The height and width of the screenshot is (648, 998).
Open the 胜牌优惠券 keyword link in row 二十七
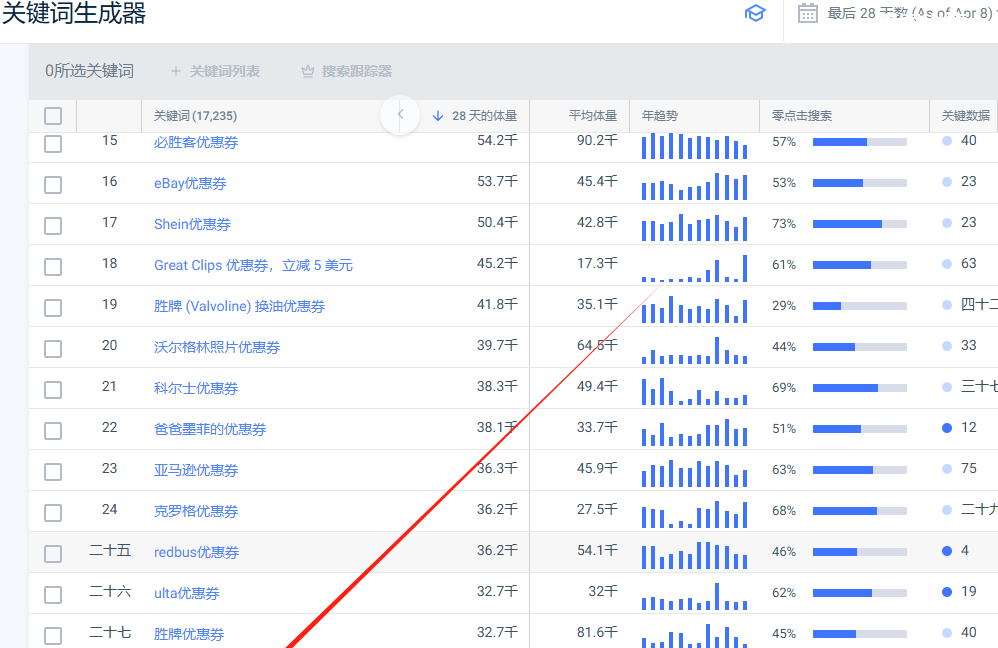click(x=189, y=634)
